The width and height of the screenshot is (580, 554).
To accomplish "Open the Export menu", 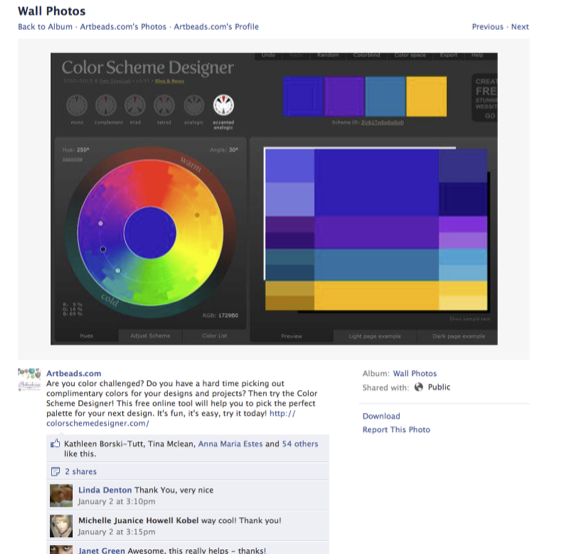I will 449,55.
